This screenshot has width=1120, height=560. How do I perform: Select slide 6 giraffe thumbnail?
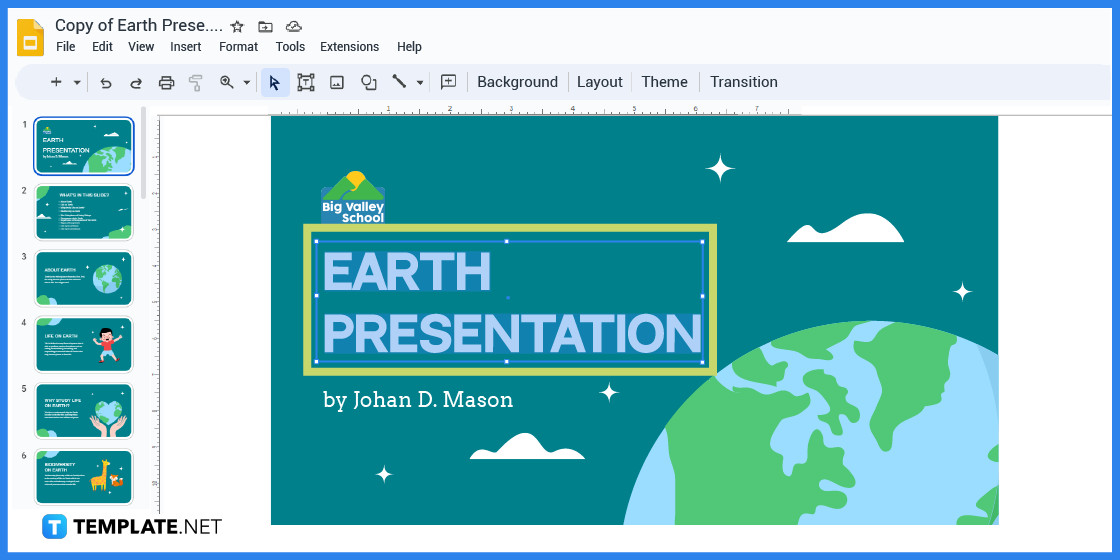pyautogui.click(x=84, y=477)
